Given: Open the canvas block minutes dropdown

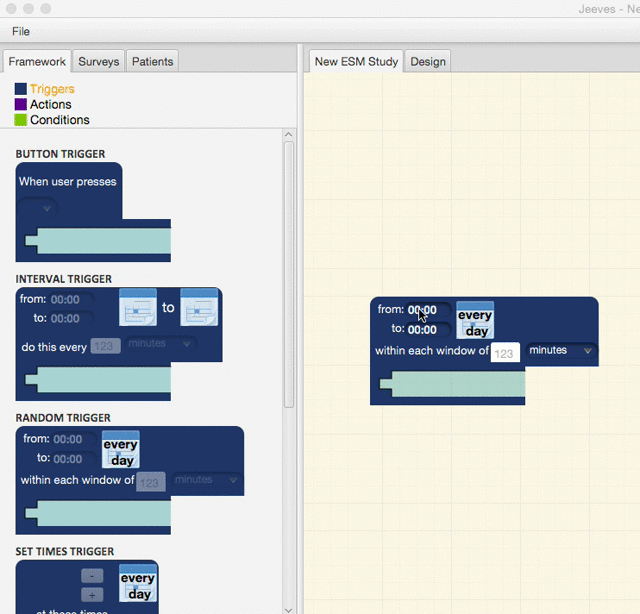Looking at the screenshot, I should pos(561,350).
